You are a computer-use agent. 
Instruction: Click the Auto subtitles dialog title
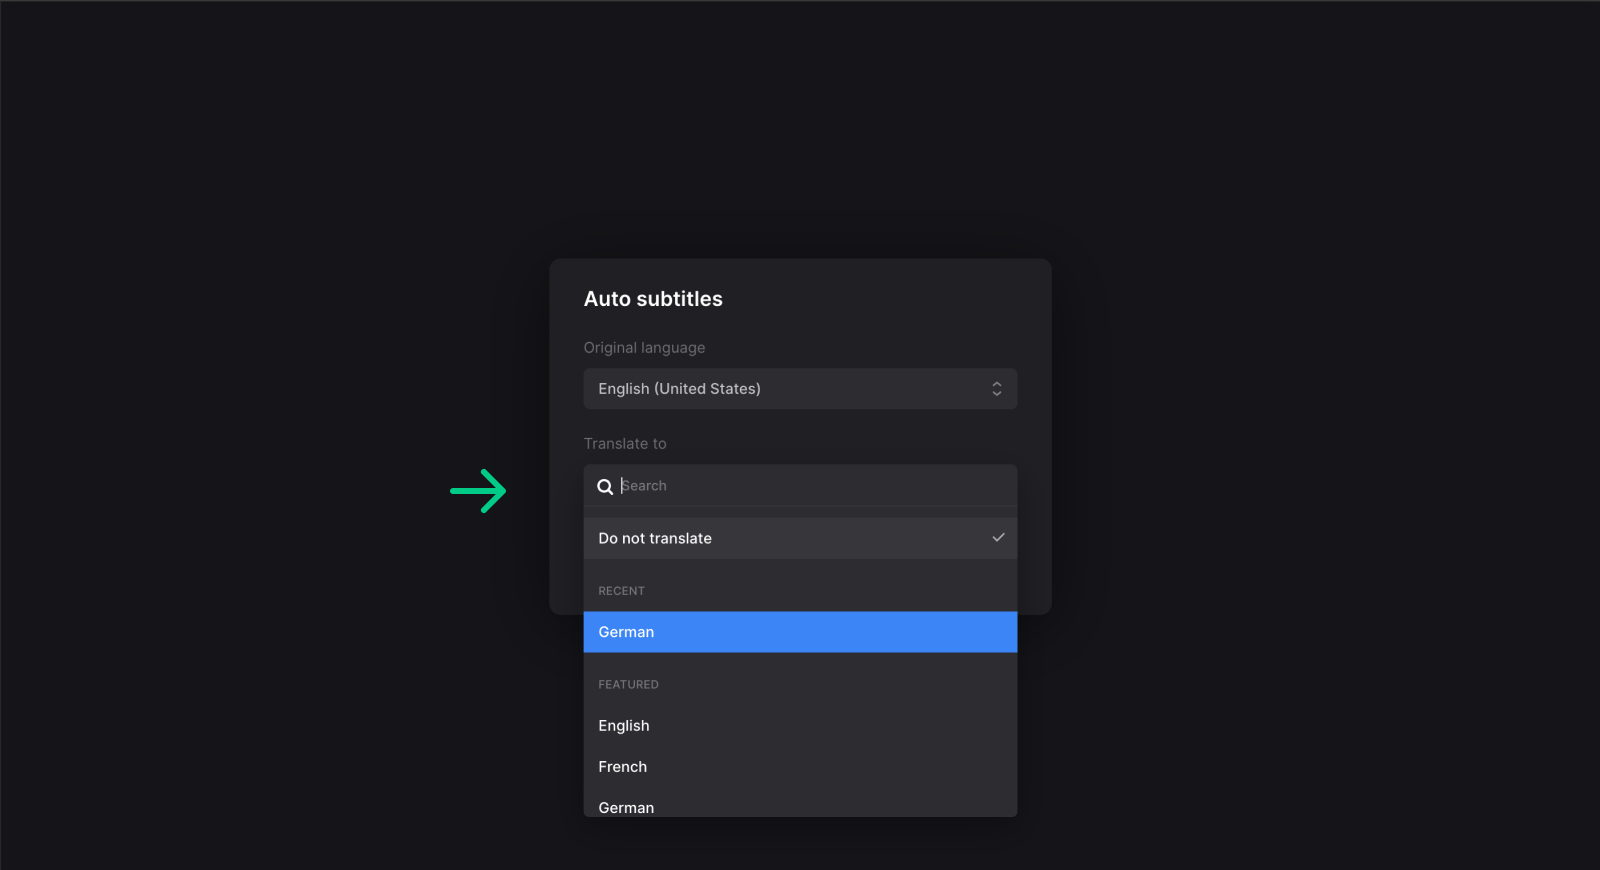(653, 299)
